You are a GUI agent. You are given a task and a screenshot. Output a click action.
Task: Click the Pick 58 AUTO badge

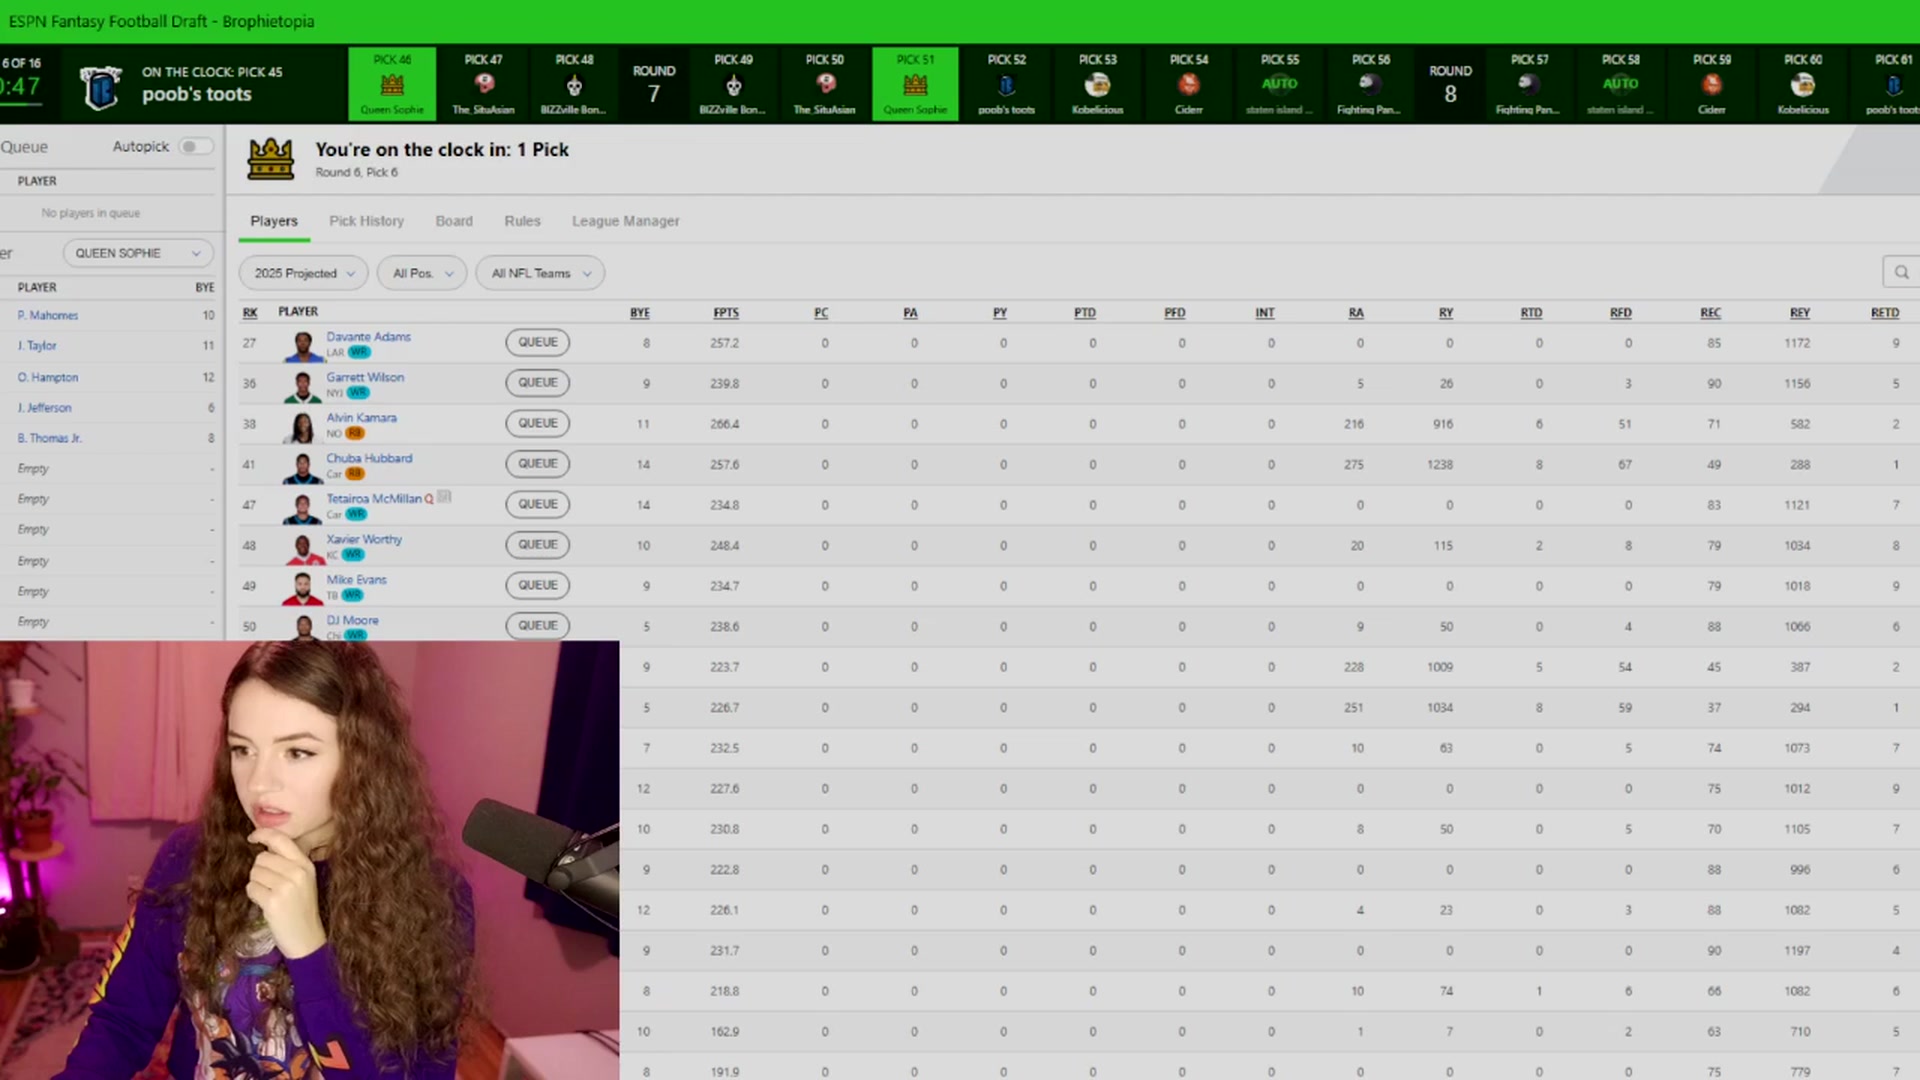1620,84
